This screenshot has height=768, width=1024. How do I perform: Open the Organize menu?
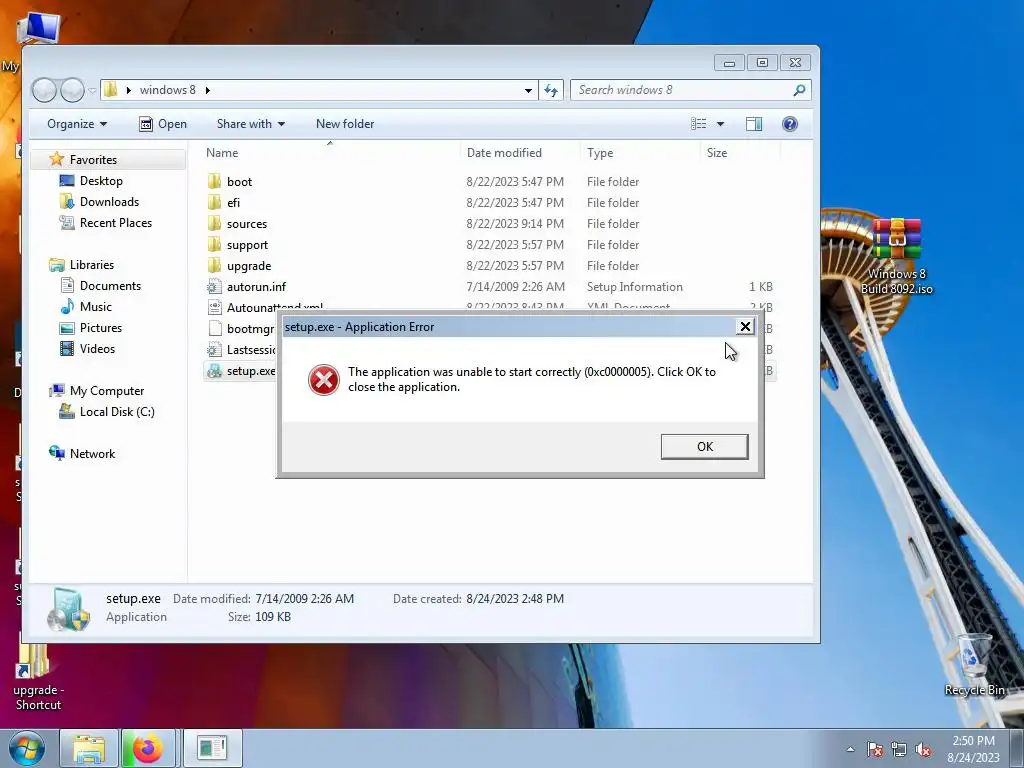[76, 124]
